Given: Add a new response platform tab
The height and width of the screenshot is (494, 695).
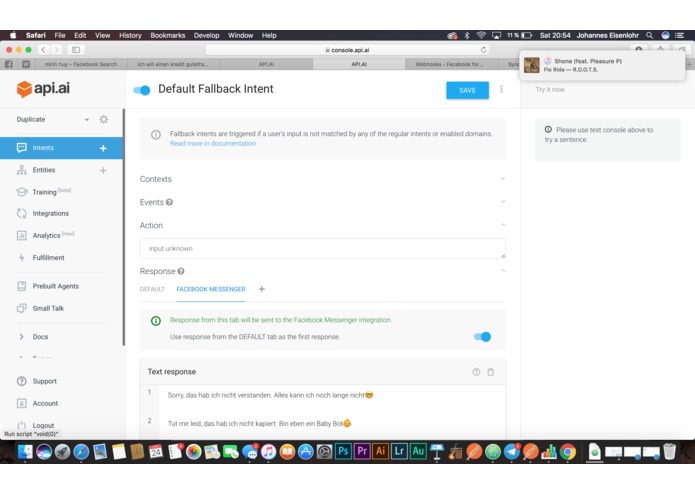Looking at the screenshot, I should click(262, 289).
